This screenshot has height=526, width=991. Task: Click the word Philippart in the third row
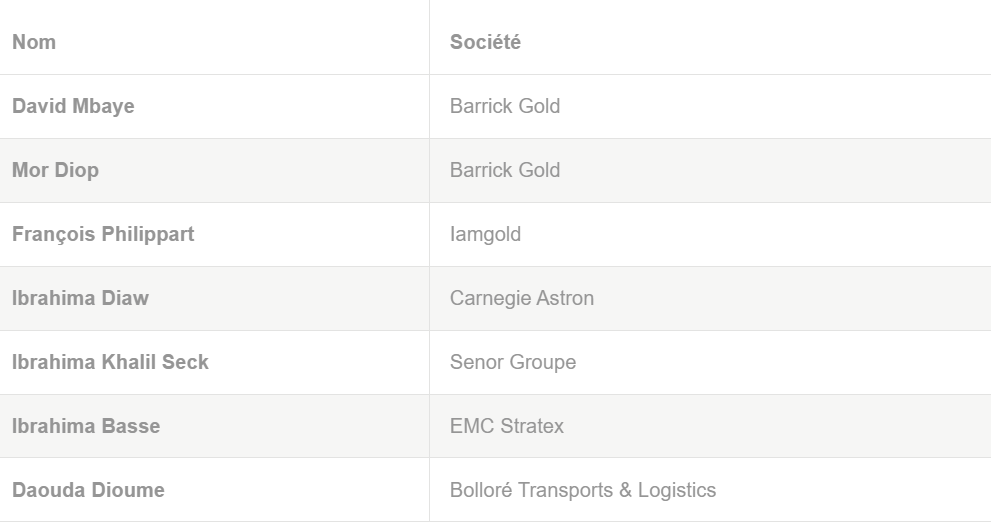(148, 234)
